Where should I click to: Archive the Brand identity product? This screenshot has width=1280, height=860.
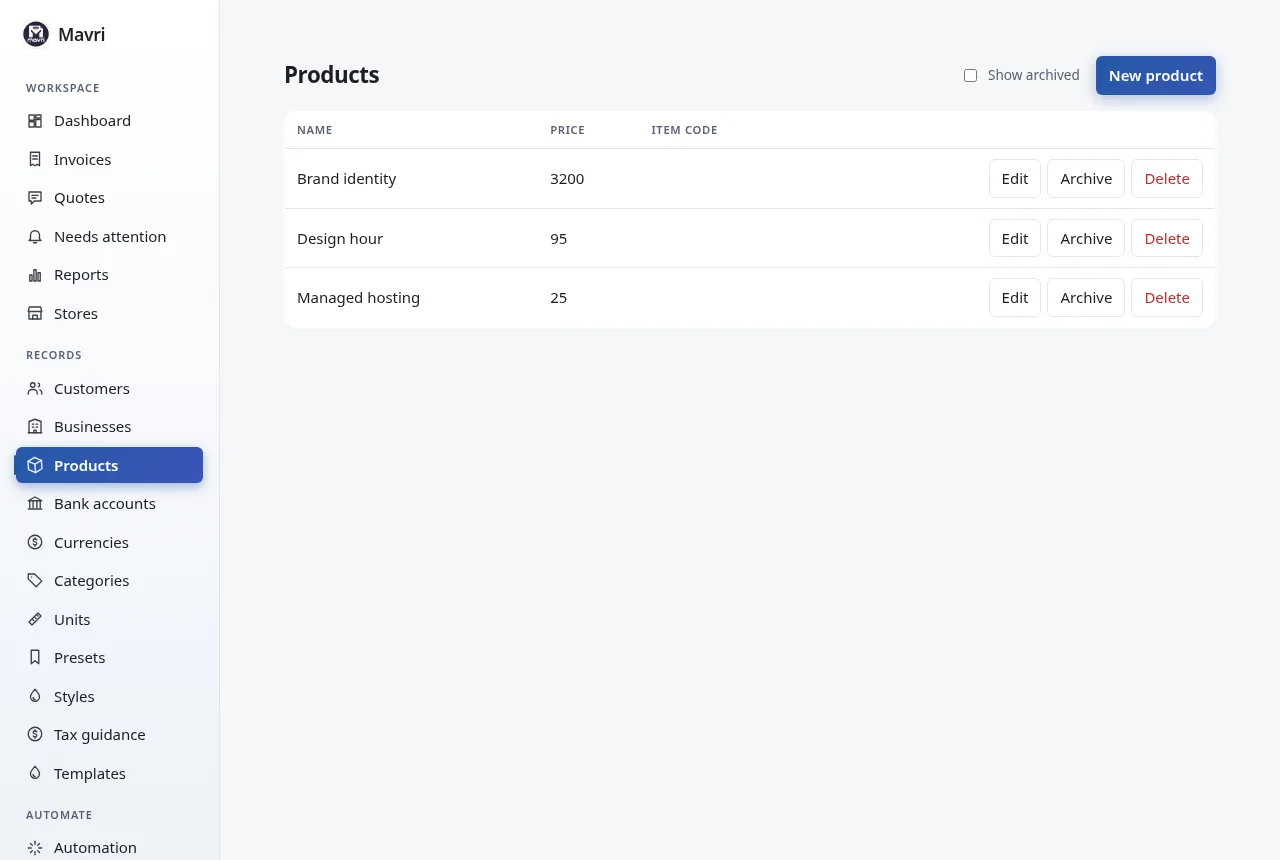pyautogui.click(x=1086, y=179)
